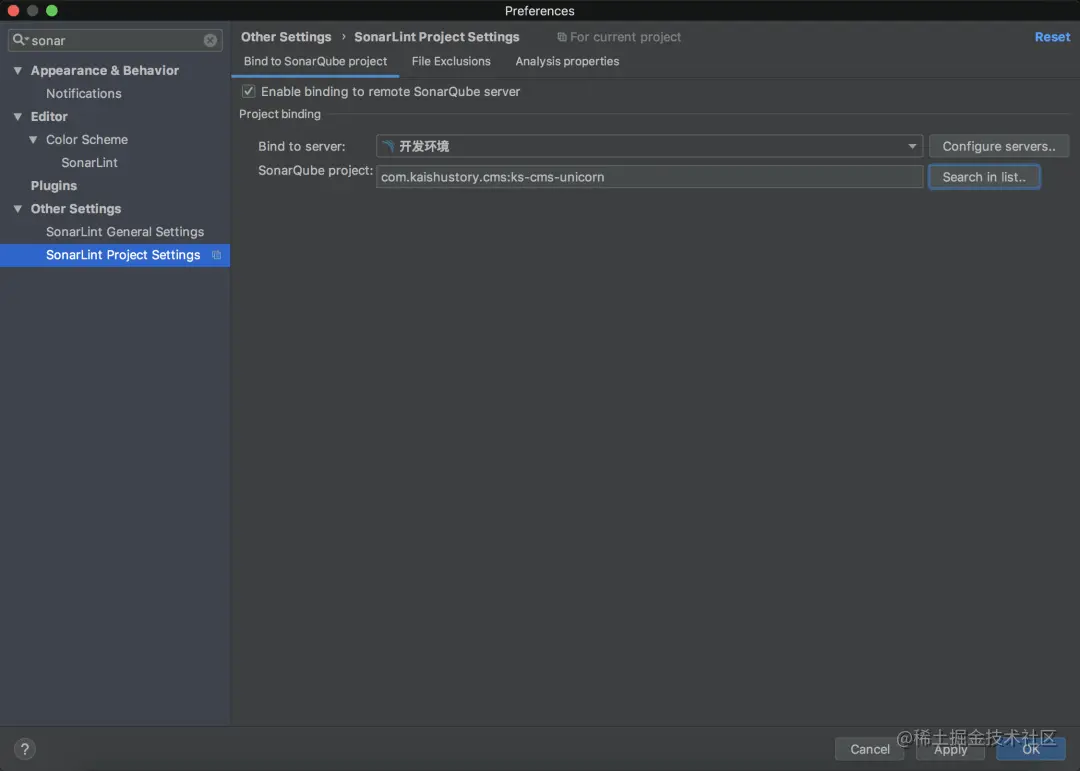Click the Reset link
The image size is (1080, 771).
[x=1052, y=37]
